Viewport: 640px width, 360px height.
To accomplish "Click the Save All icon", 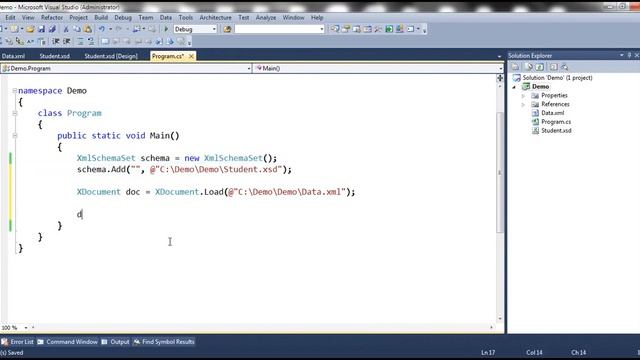I will (52, 29).
